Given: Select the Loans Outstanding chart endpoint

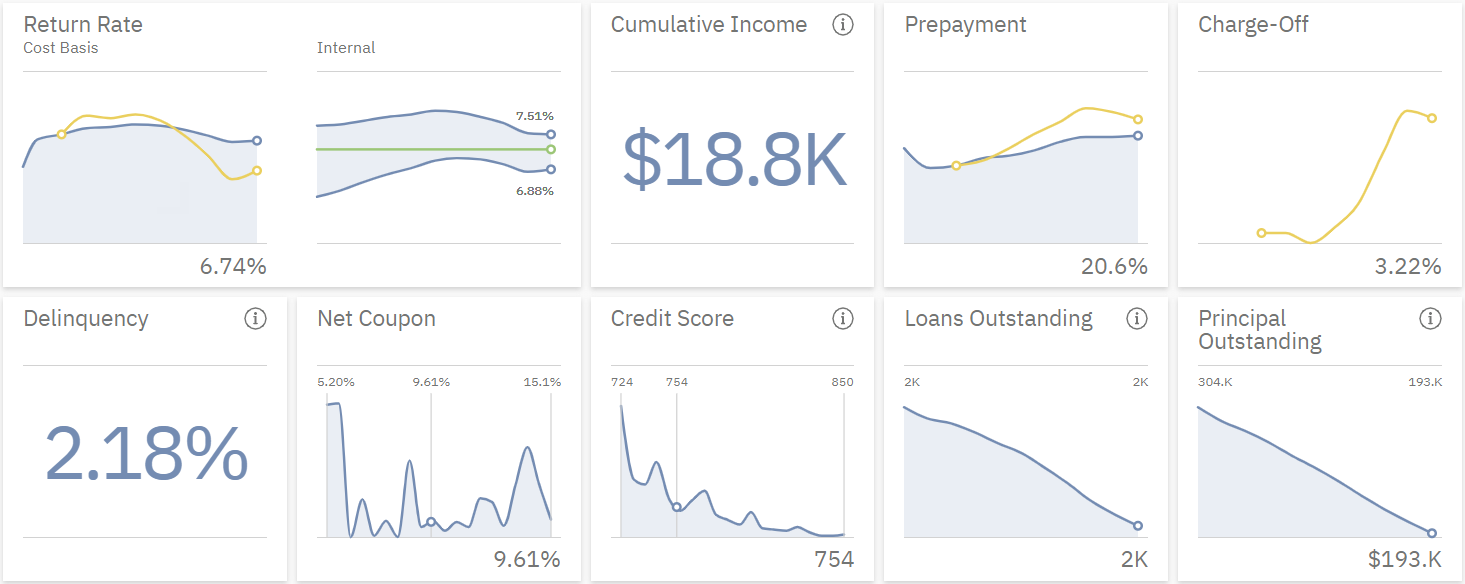Looking at the screenshot, I should point(1137,524).
